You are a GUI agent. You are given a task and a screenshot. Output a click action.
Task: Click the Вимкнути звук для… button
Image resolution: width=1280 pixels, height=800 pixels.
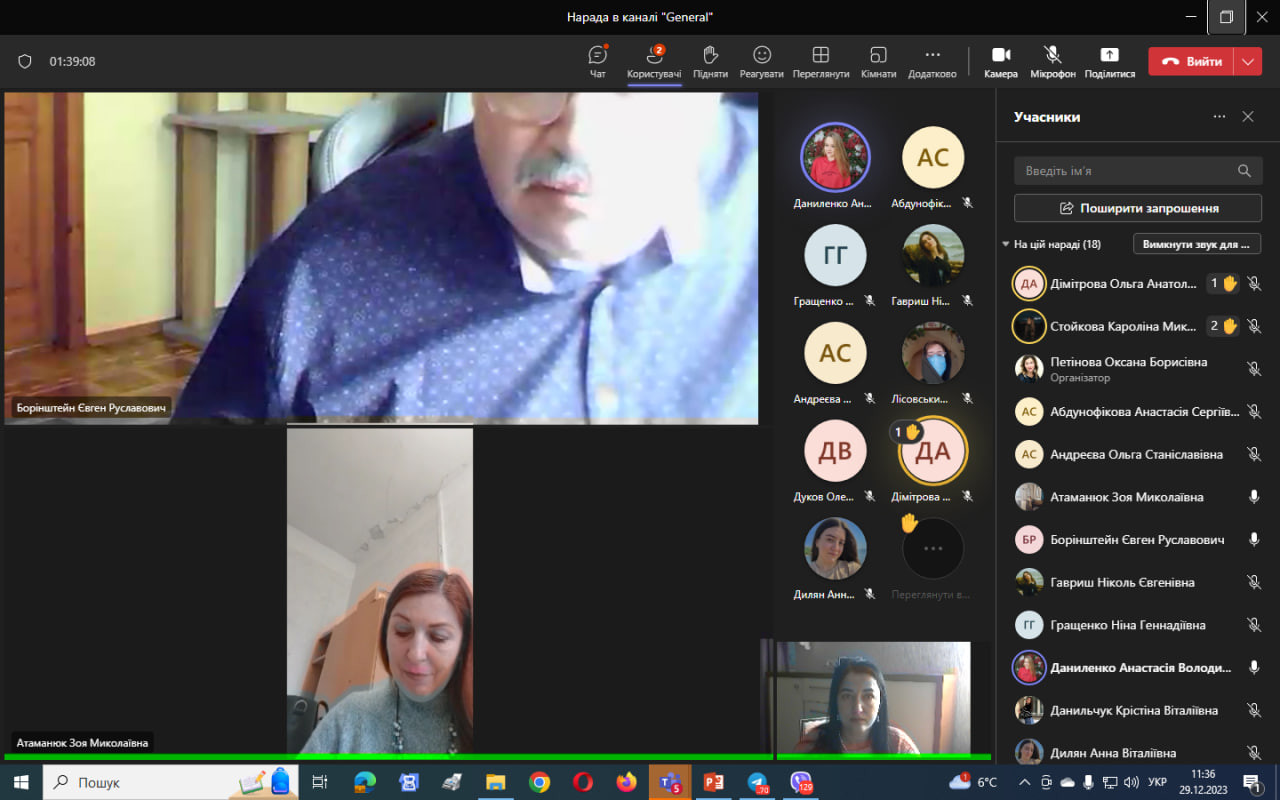(x=1197, y=244)
